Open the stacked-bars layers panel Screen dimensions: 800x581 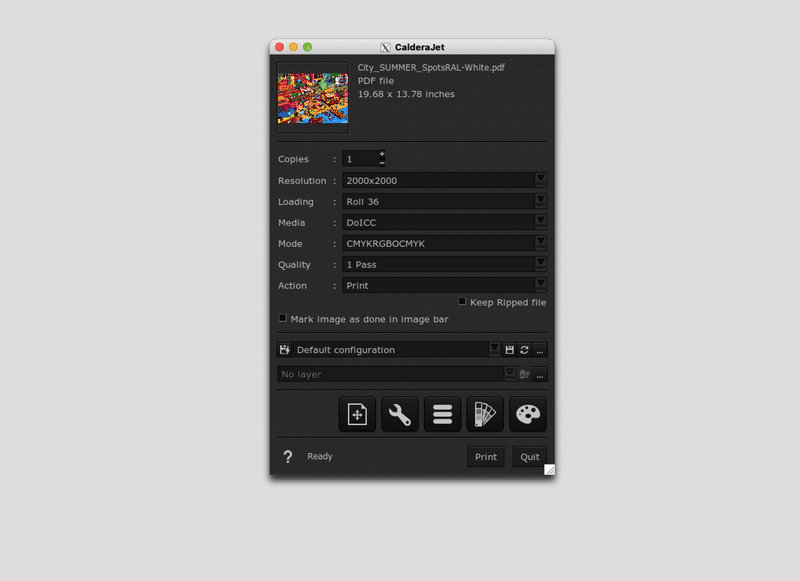click(x=442, y=414)
